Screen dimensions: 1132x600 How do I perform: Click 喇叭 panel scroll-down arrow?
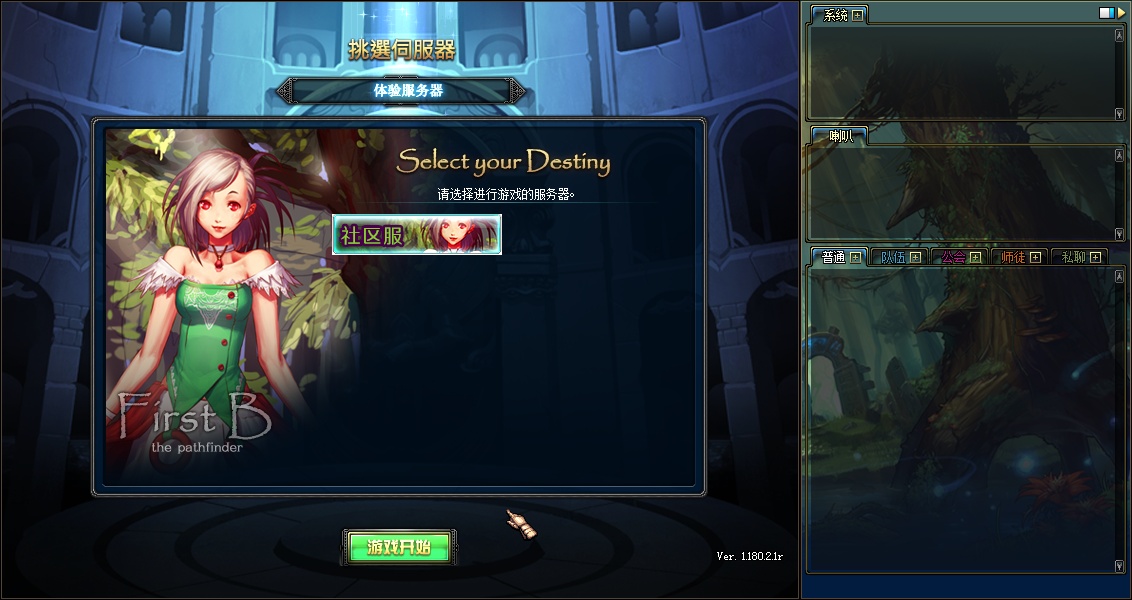(1120, 234)
